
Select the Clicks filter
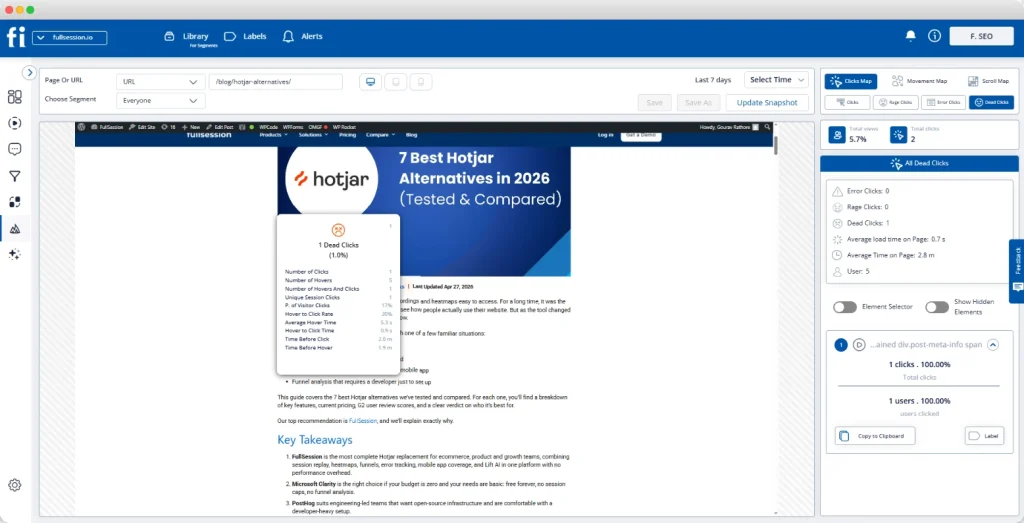click(848, 103)
